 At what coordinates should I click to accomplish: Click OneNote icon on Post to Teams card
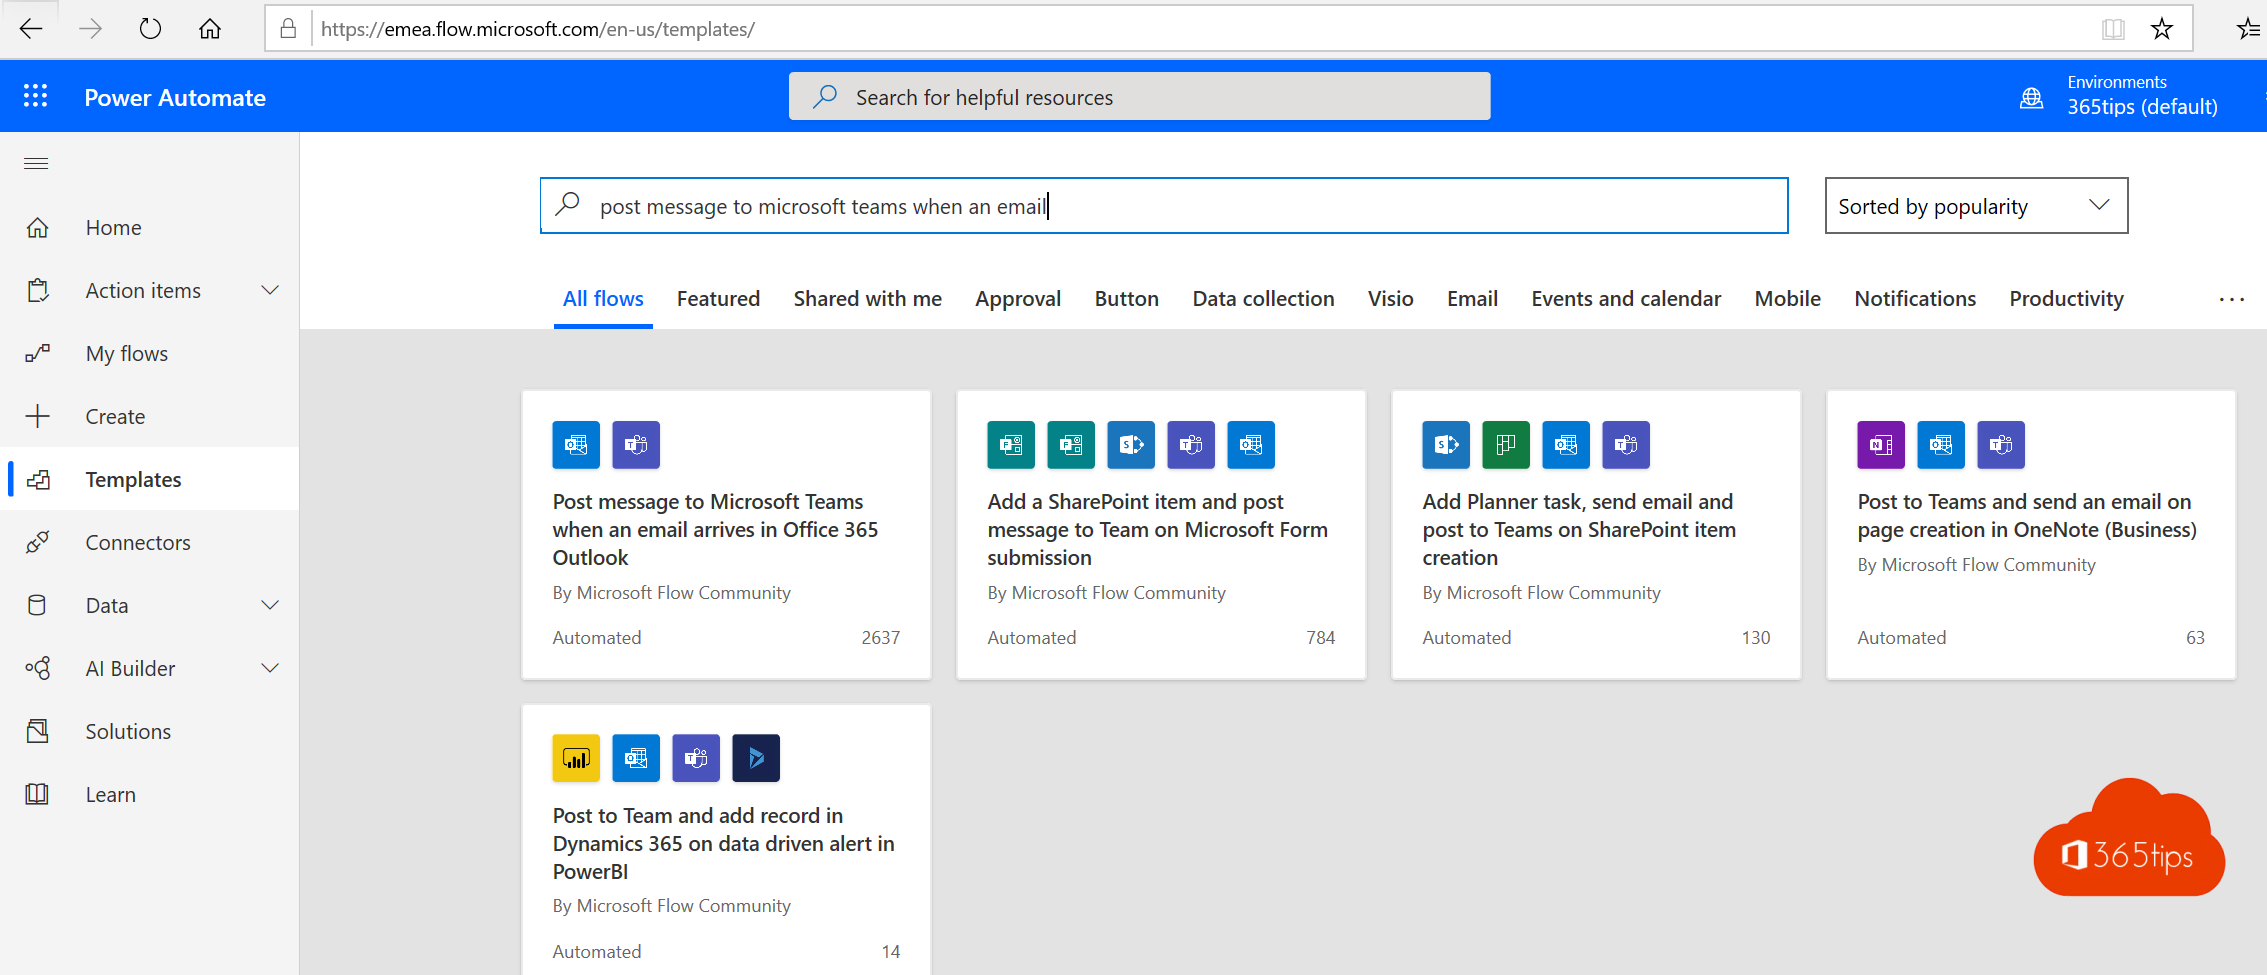pos(1881,445)
